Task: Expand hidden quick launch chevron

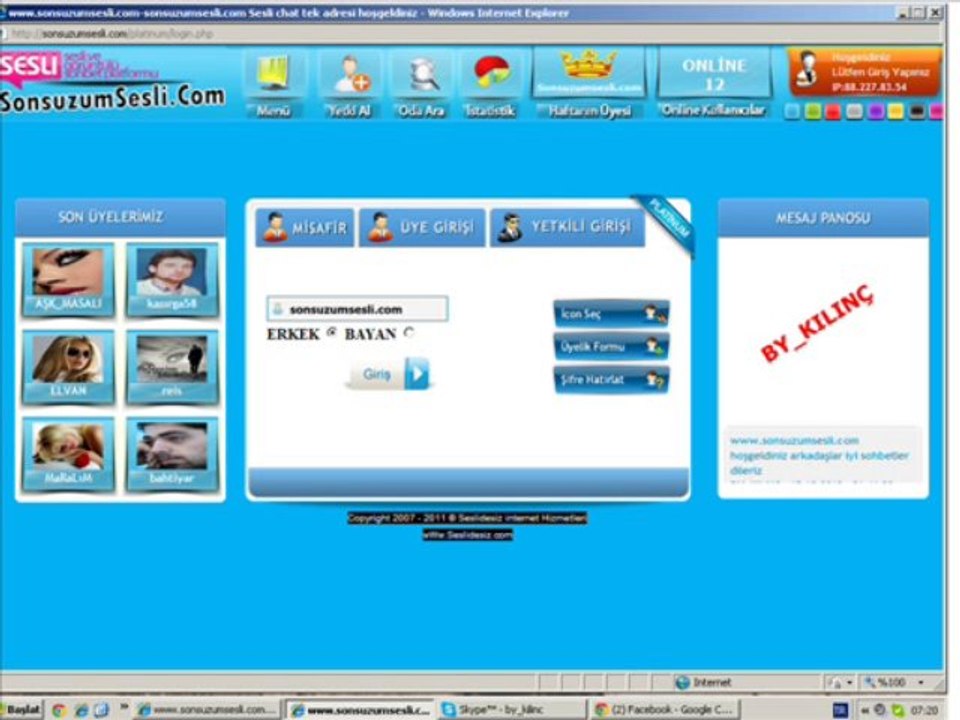Action: 124,707
